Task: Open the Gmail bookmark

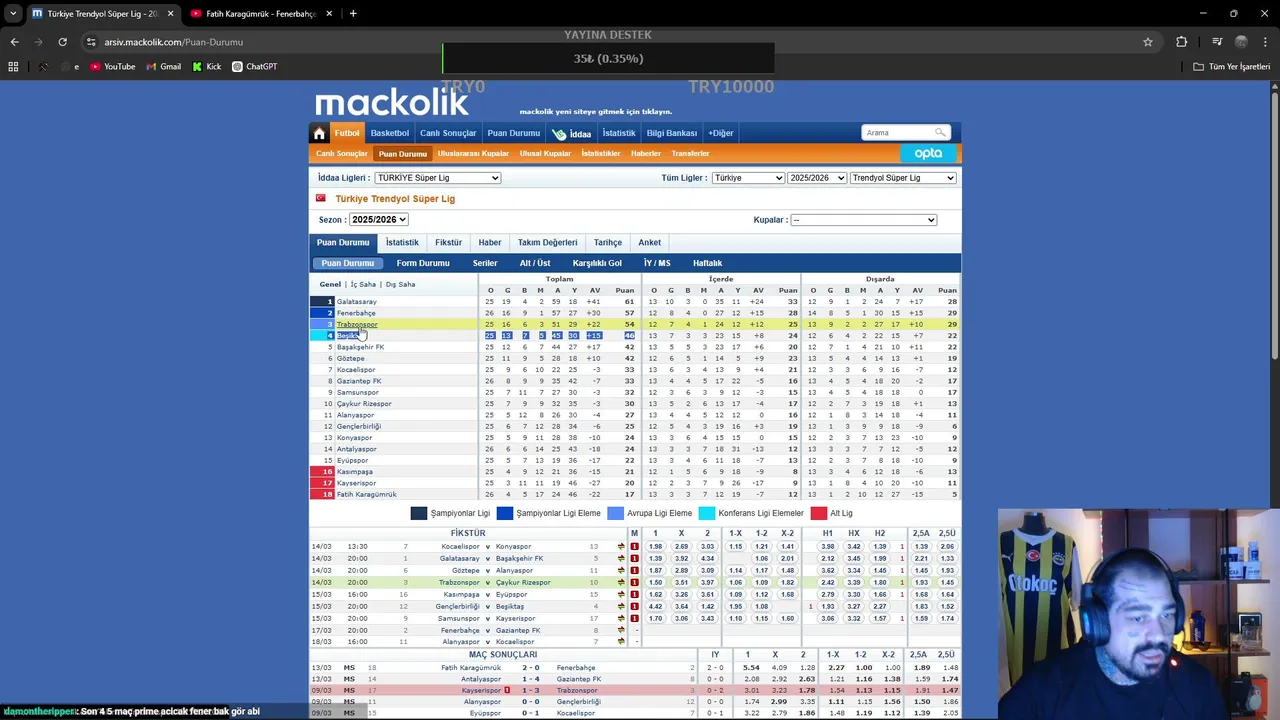Action: coord(163,66)
